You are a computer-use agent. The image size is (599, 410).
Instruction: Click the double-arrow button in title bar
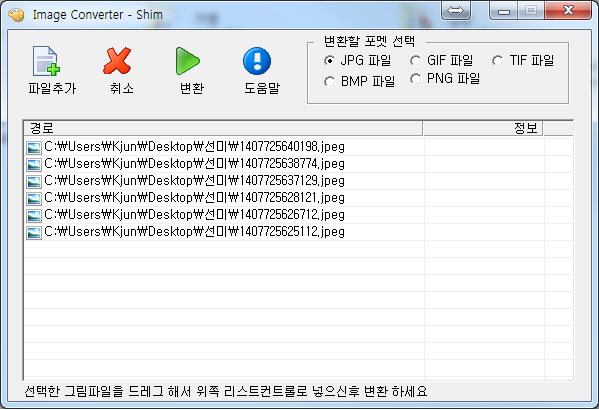[456, 10]
